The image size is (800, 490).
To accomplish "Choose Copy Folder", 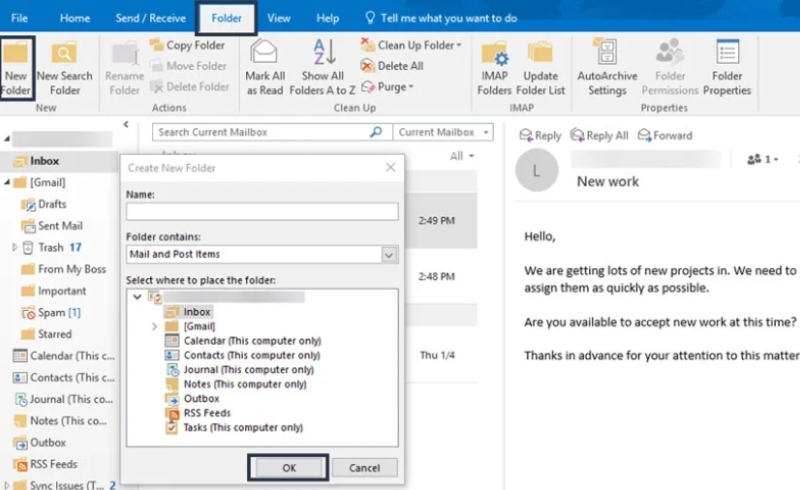I will click(x=187, y=45).
